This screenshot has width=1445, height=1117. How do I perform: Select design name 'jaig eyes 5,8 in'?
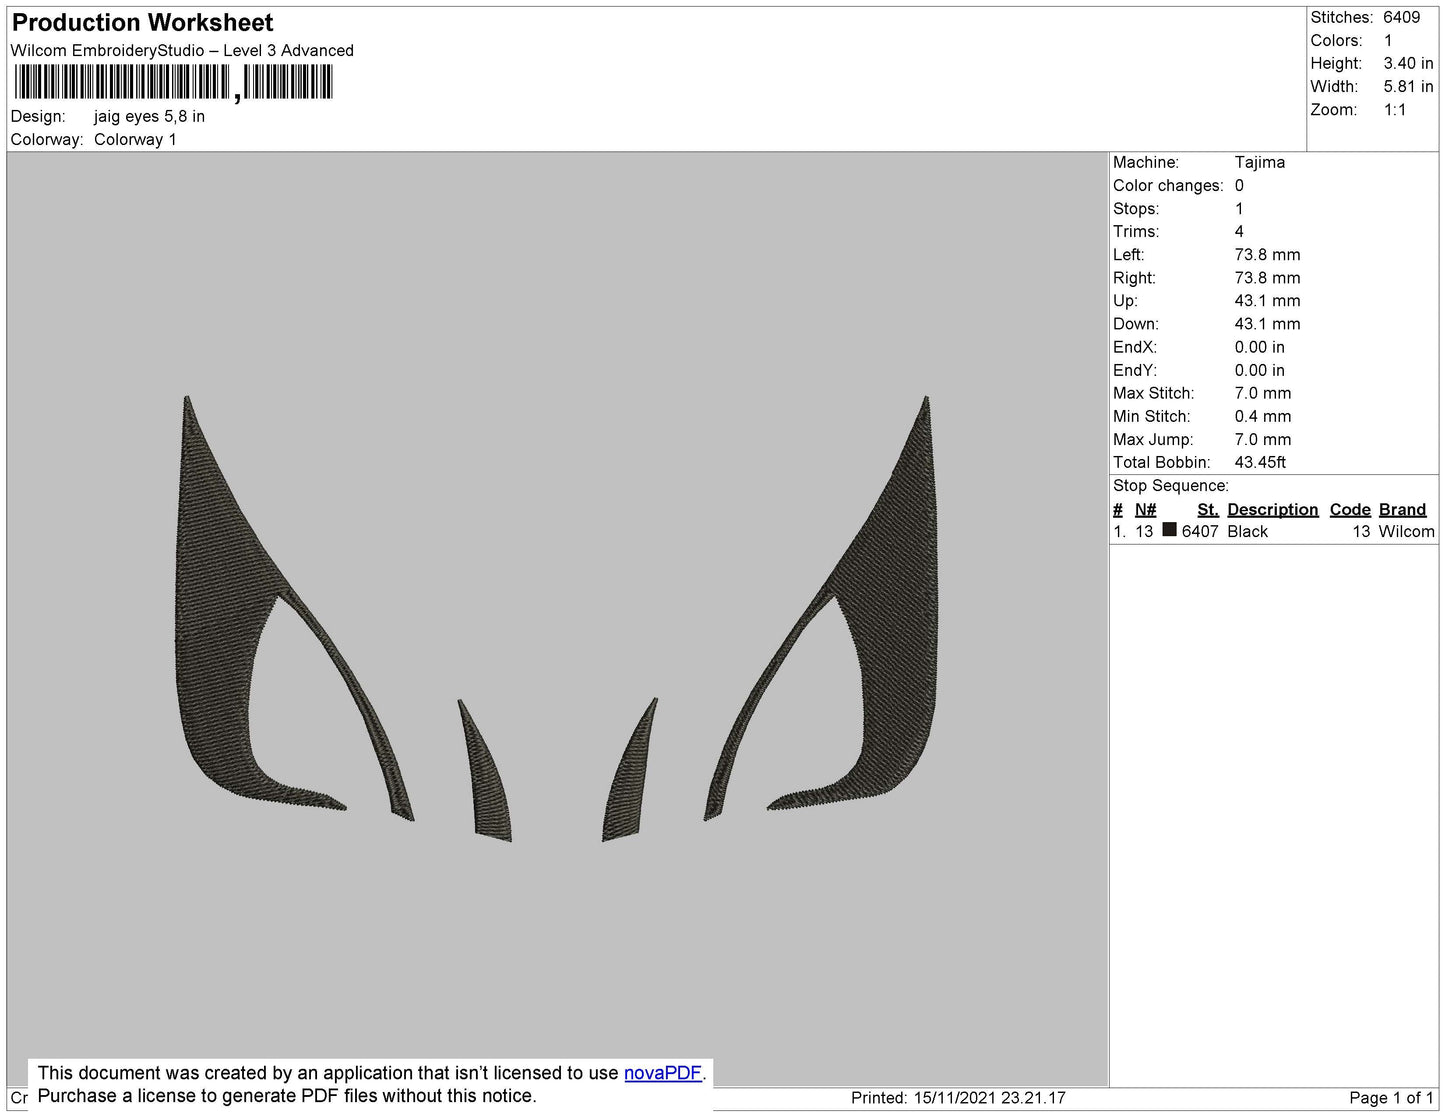coord(149,116)
